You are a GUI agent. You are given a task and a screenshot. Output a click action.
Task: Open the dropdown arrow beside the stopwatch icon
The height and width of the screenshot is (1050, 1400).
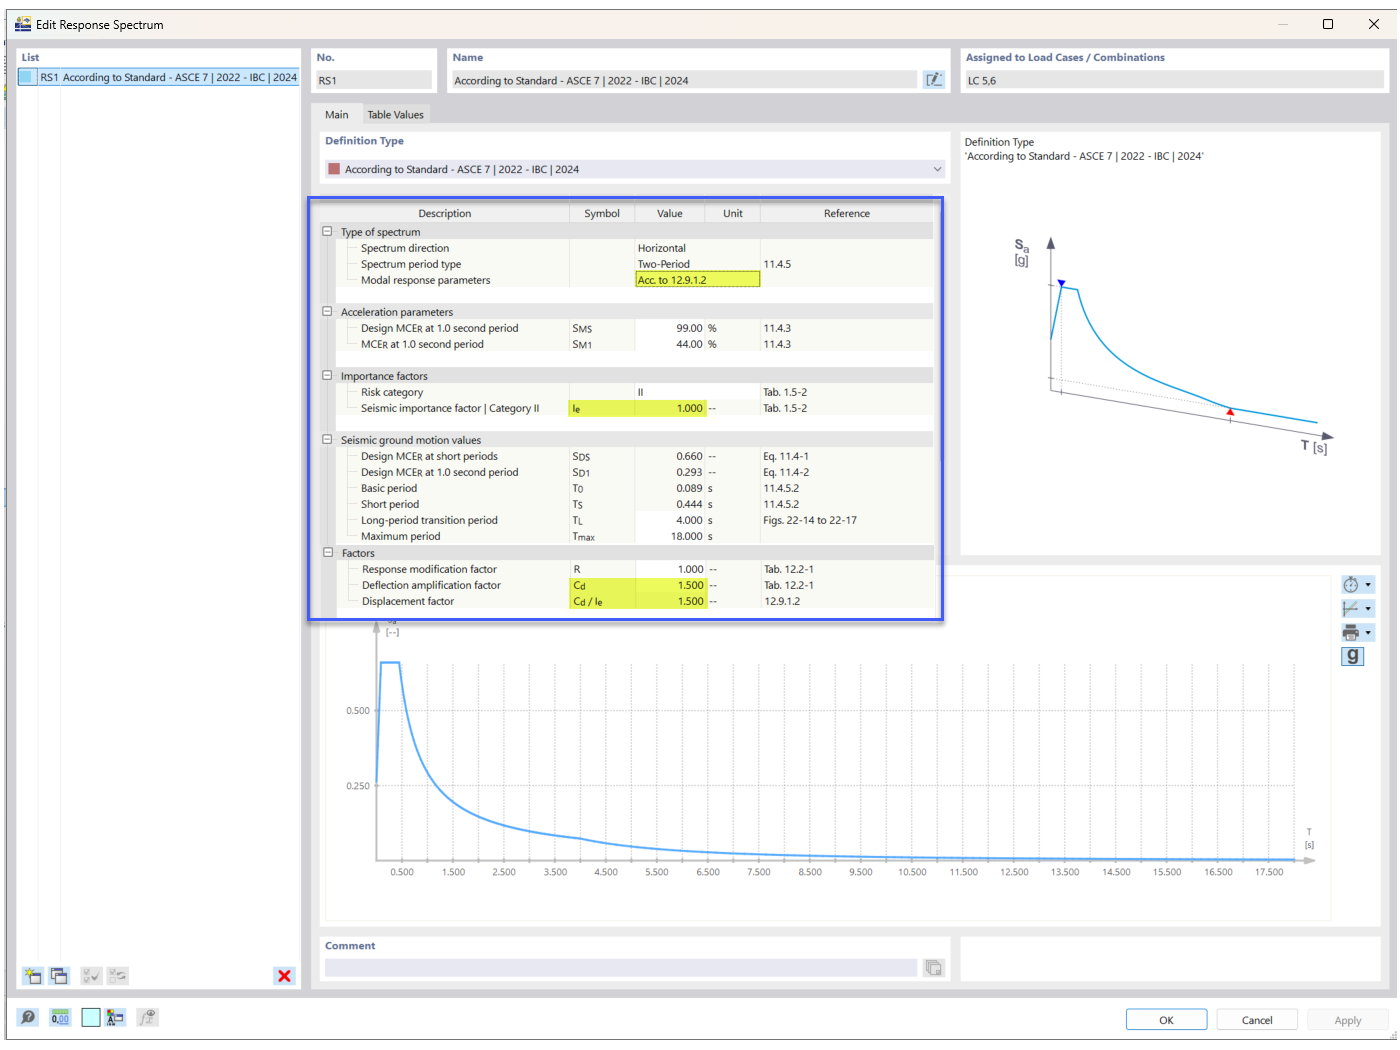pyautogui.click(x=1368, y=585)
